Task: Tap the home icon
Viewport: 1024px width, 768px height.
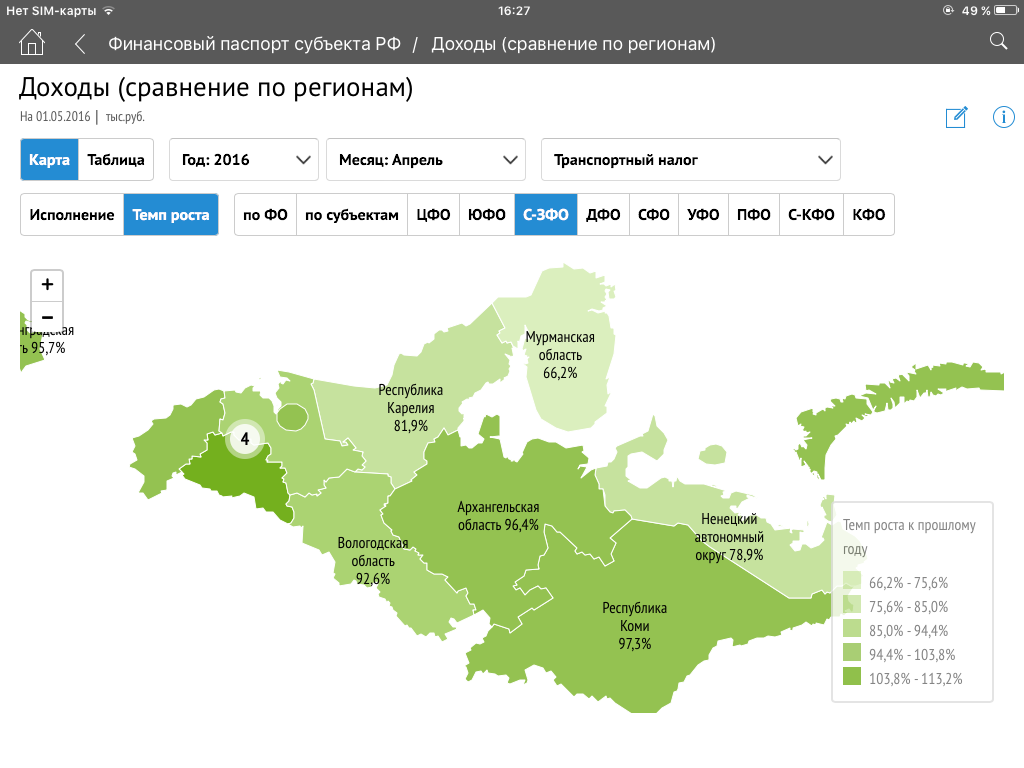Action: click(x=32, y=43)
